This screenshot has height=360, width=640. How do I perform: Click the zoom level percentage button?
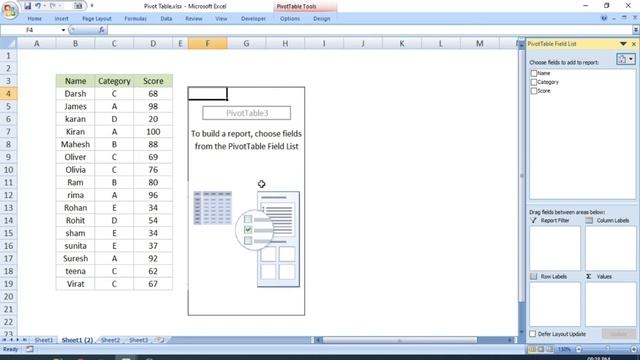[x=564, y=349]
